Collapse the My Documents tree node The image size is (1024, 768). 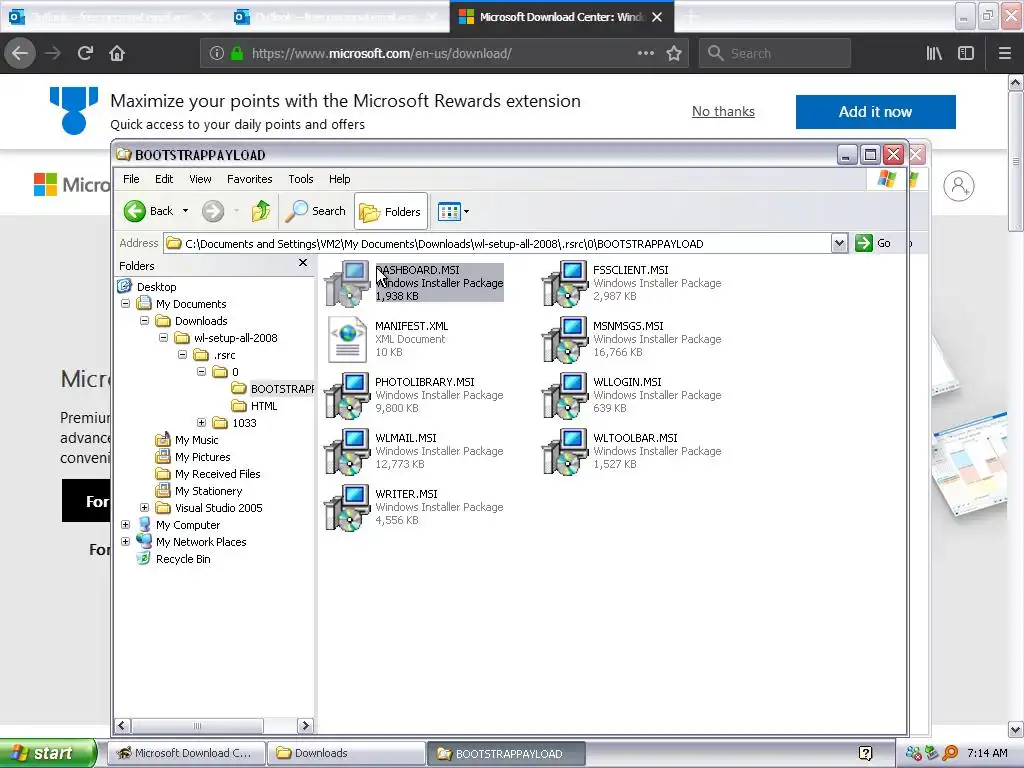pyautogui.click(x=125, y=304)
